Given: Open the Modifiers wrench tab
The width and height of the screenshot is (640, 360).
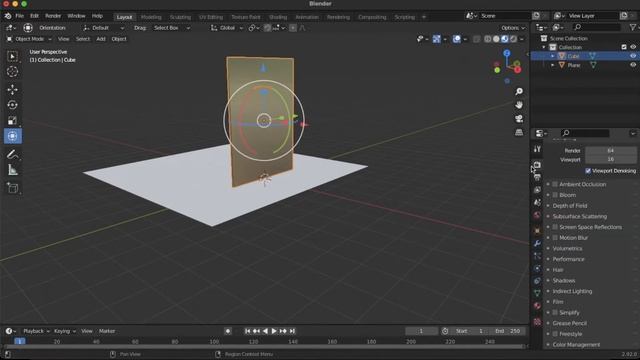Looking at the screenshot, I should point(537,244).
